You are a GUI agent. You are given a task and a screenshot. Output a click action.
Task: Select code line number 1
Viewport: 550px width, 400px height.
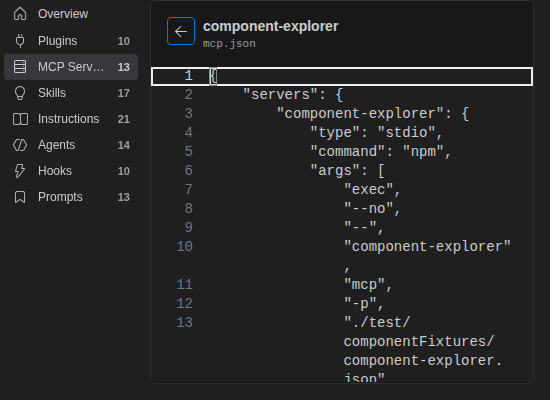pos(188,76)
